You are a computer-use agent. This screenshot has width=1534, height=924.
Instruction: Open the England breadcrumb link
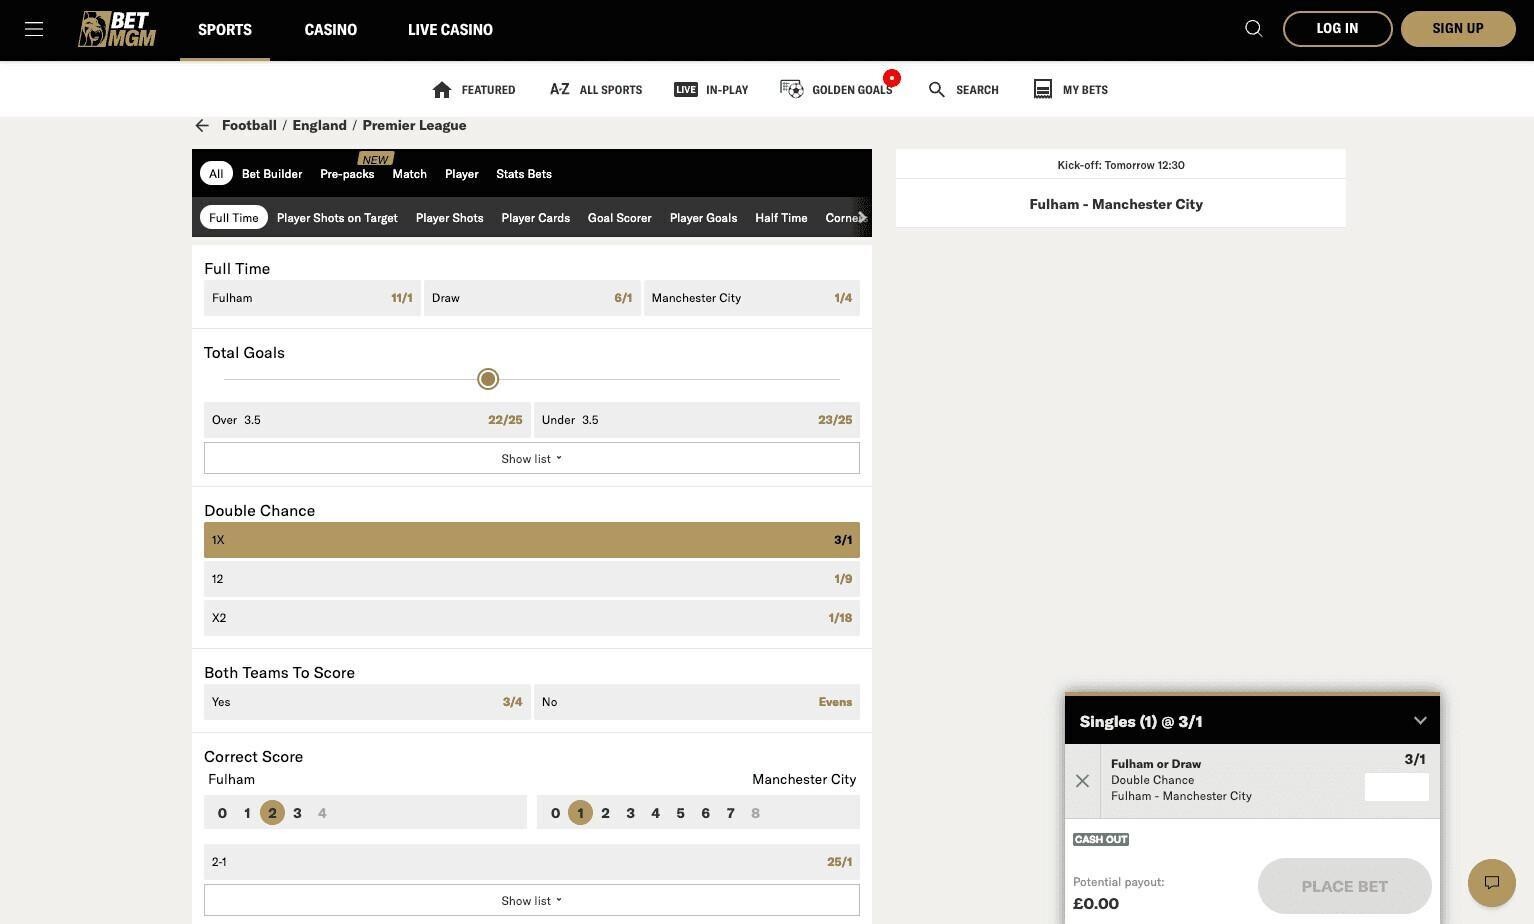click(x=319, y=125)
